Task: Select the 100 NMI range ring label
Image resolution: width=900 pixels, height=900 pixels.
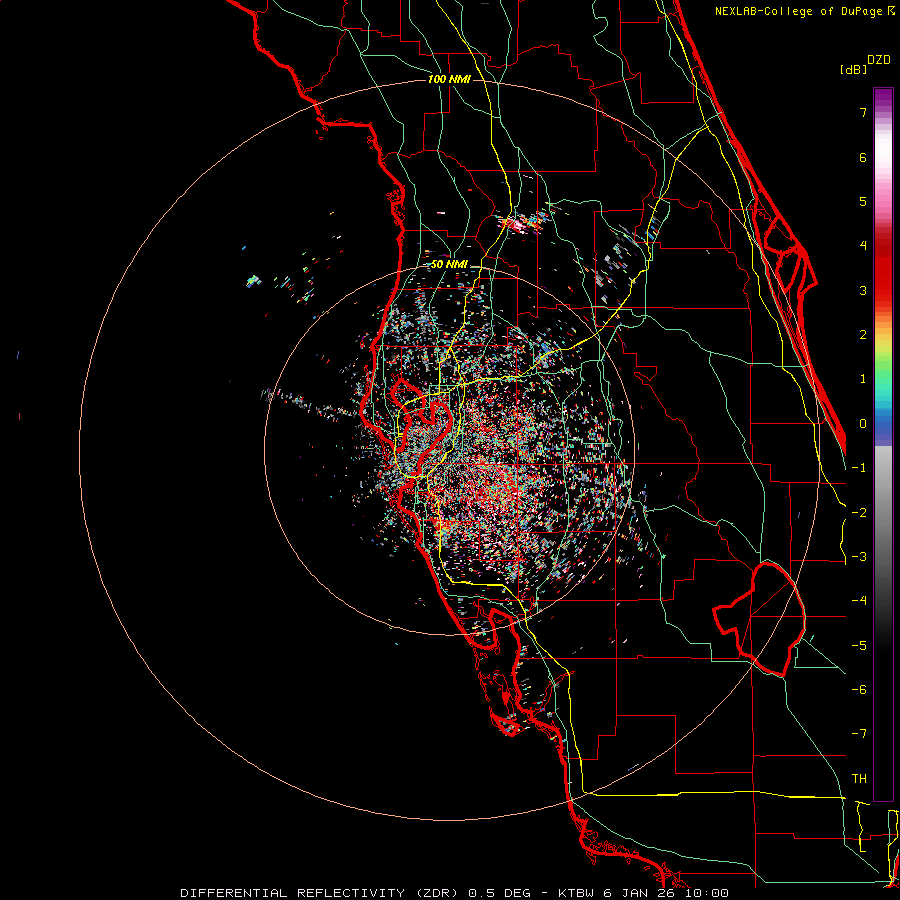Action: click(x=449, y=79)
